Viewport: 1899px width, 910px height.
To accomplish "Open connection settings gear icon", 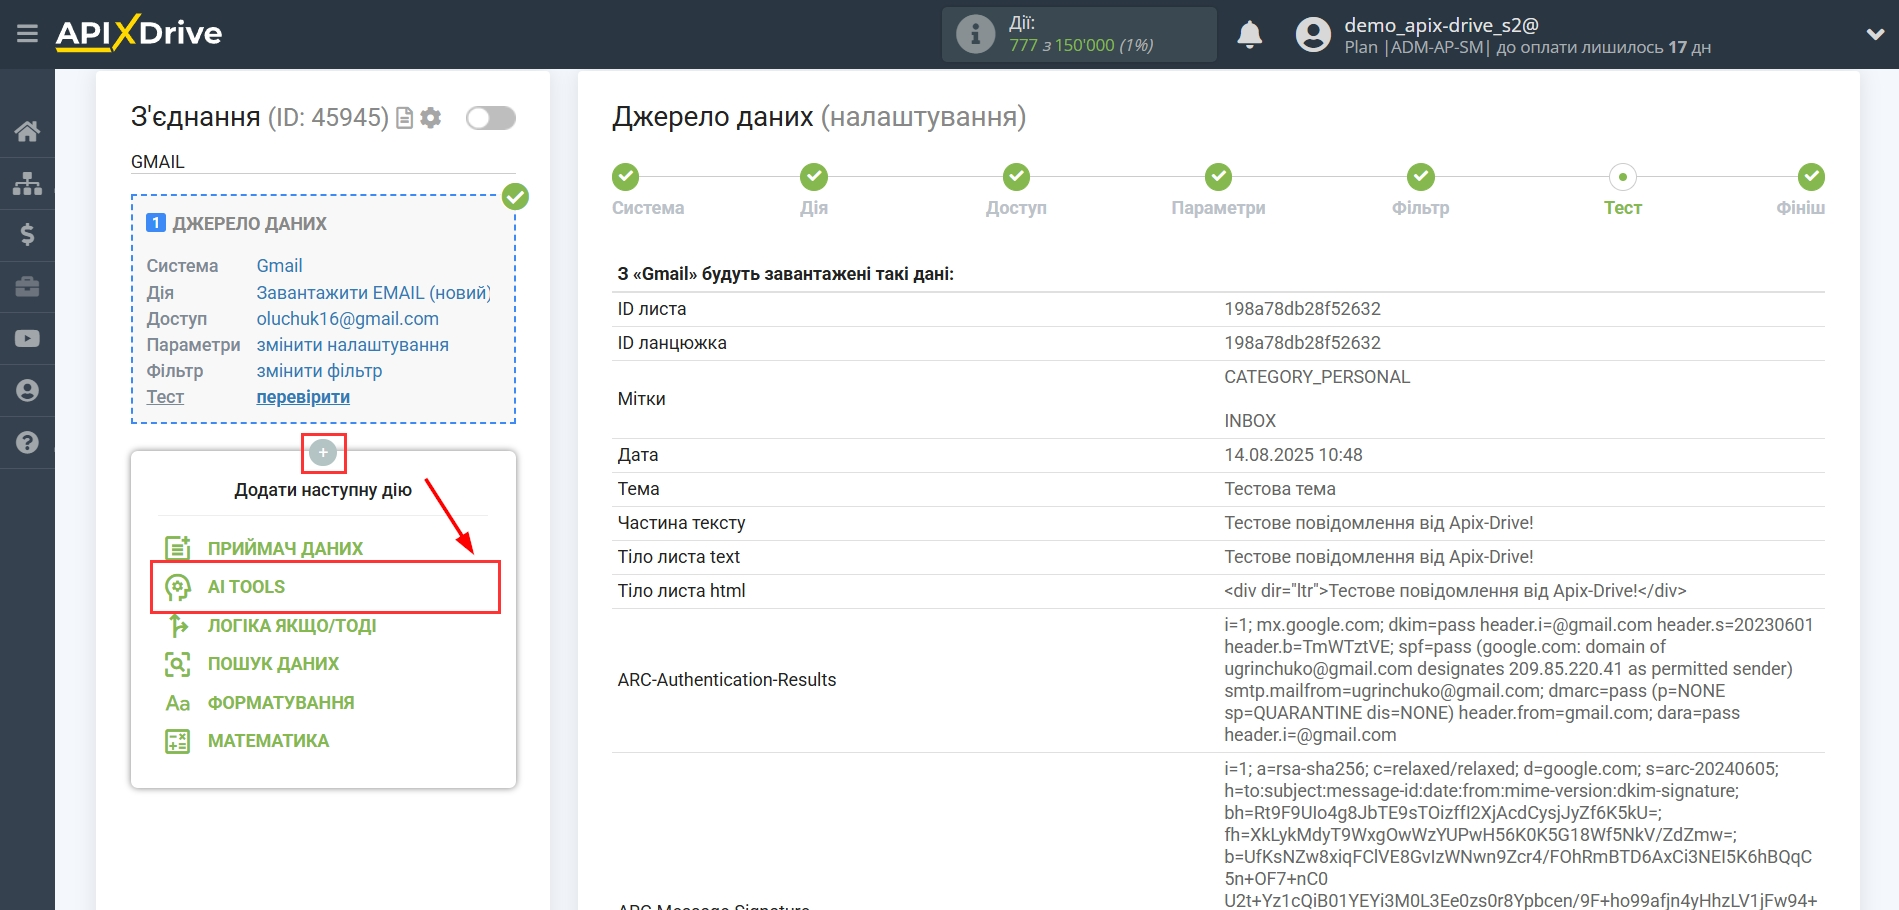I will pos(431,118).
